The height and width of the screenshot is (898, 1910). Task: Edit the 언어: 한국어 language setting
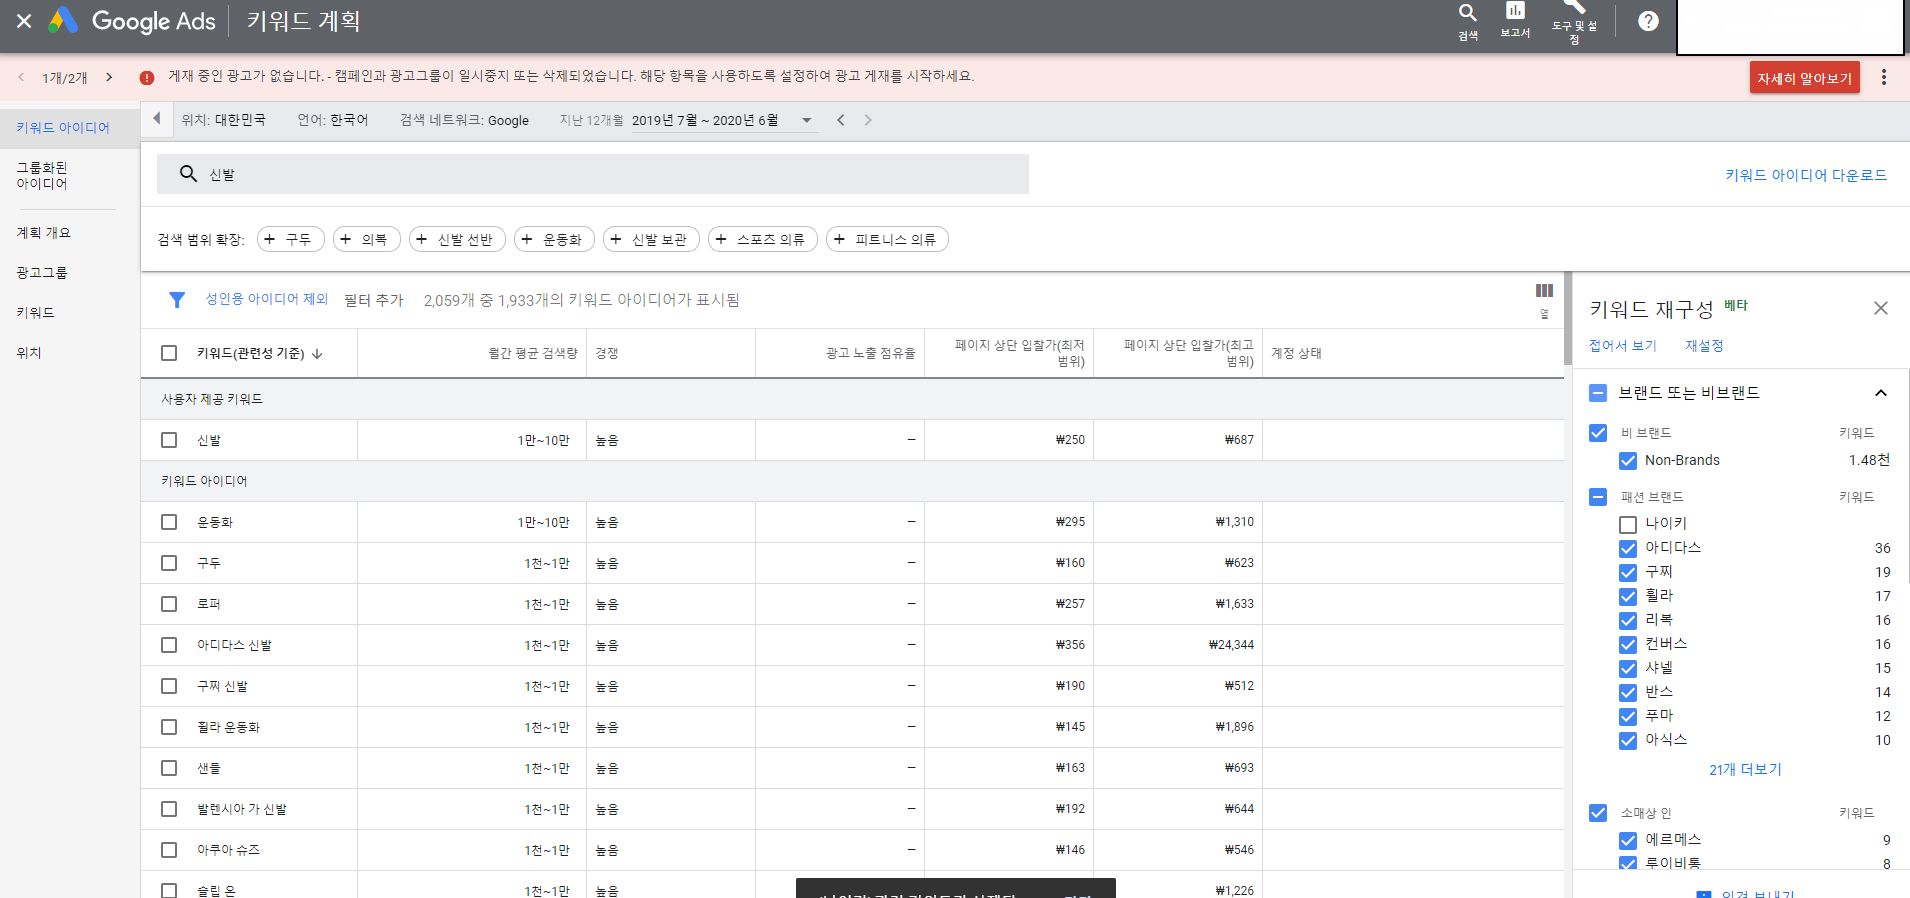pyautogui.click(x=333, y=120)
